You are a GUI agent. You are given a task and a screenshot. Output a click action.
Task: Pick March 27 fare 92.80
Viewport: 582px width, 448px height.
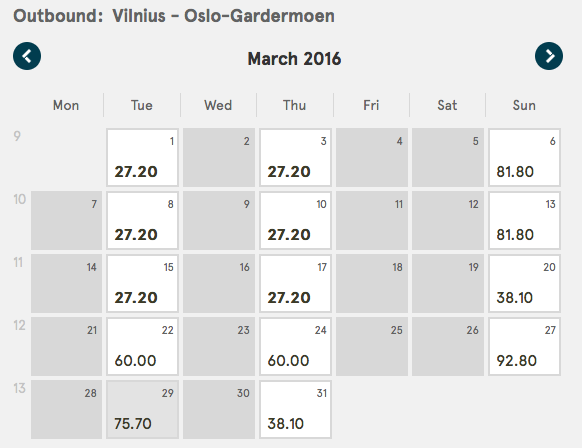[x=524, y=346]
